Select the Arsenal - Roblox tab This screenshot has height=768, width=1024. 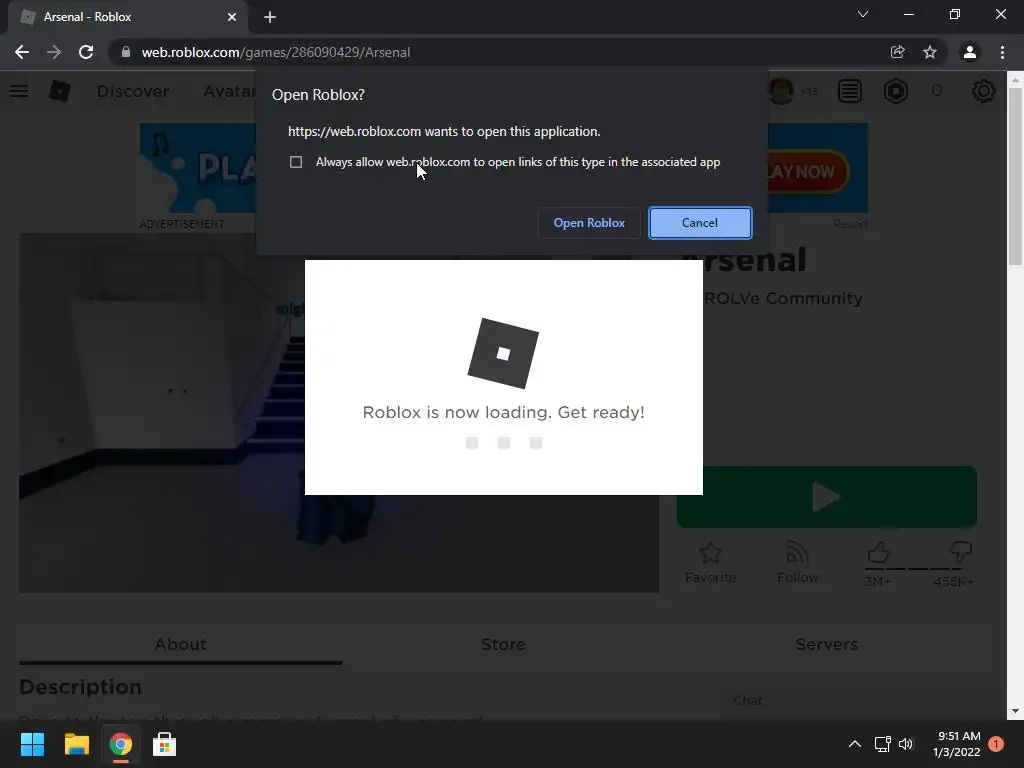tap(127, 17)
